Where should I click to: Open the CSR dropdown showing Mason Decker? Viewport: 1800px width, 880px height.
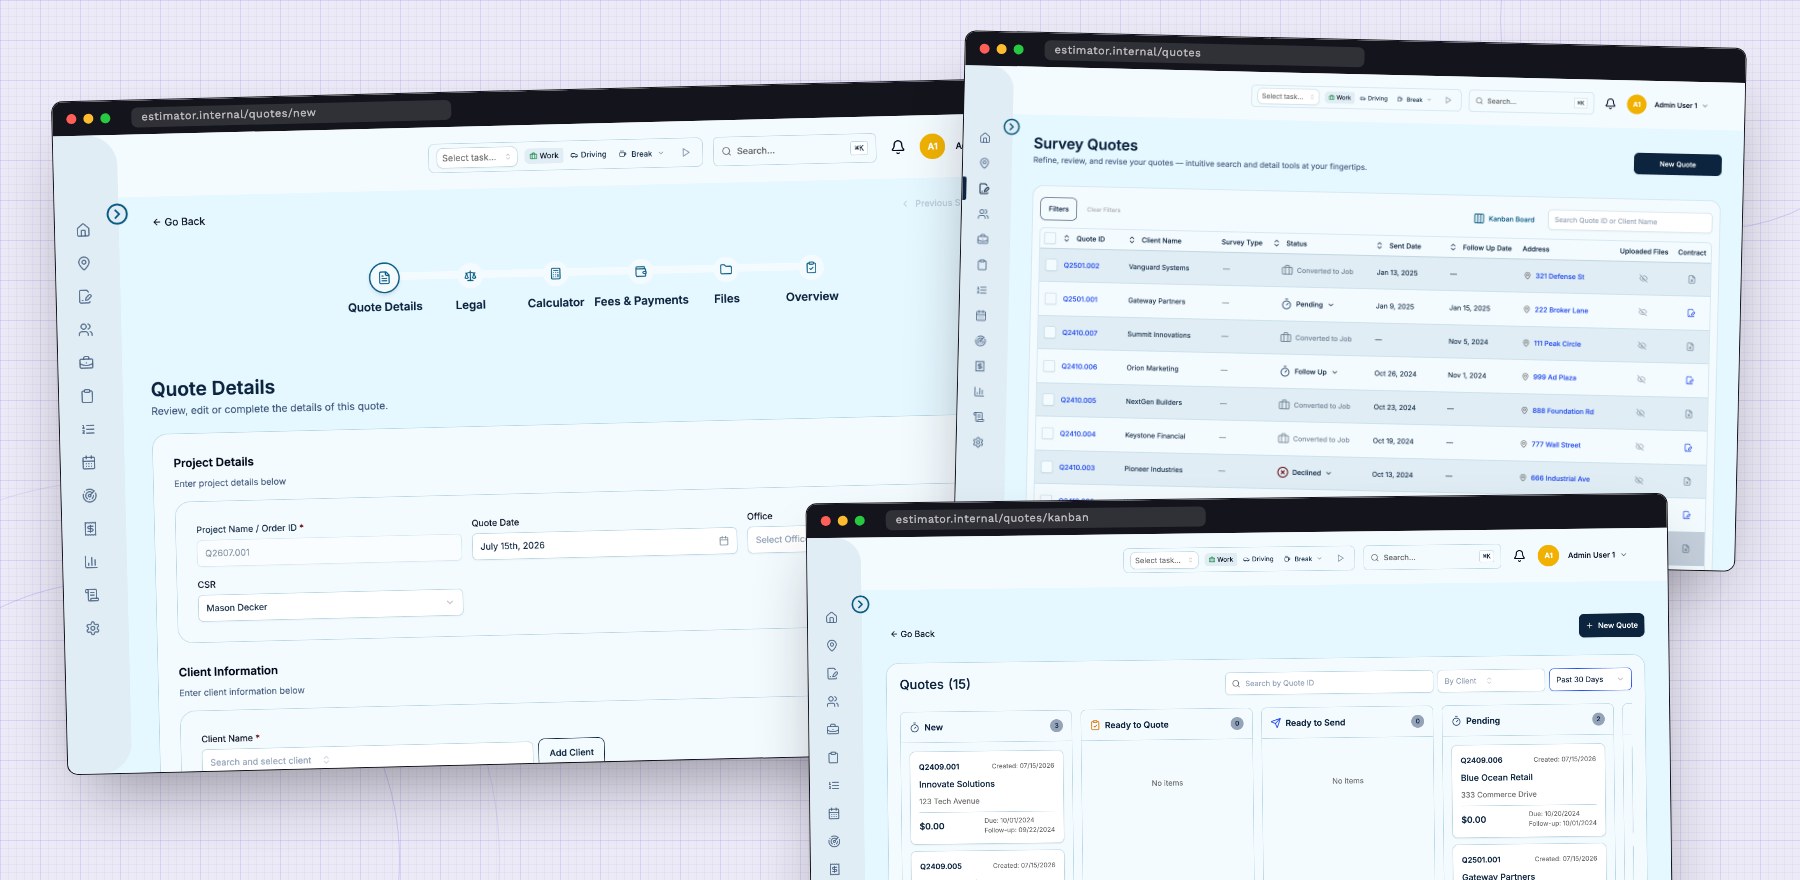point(330,605)
